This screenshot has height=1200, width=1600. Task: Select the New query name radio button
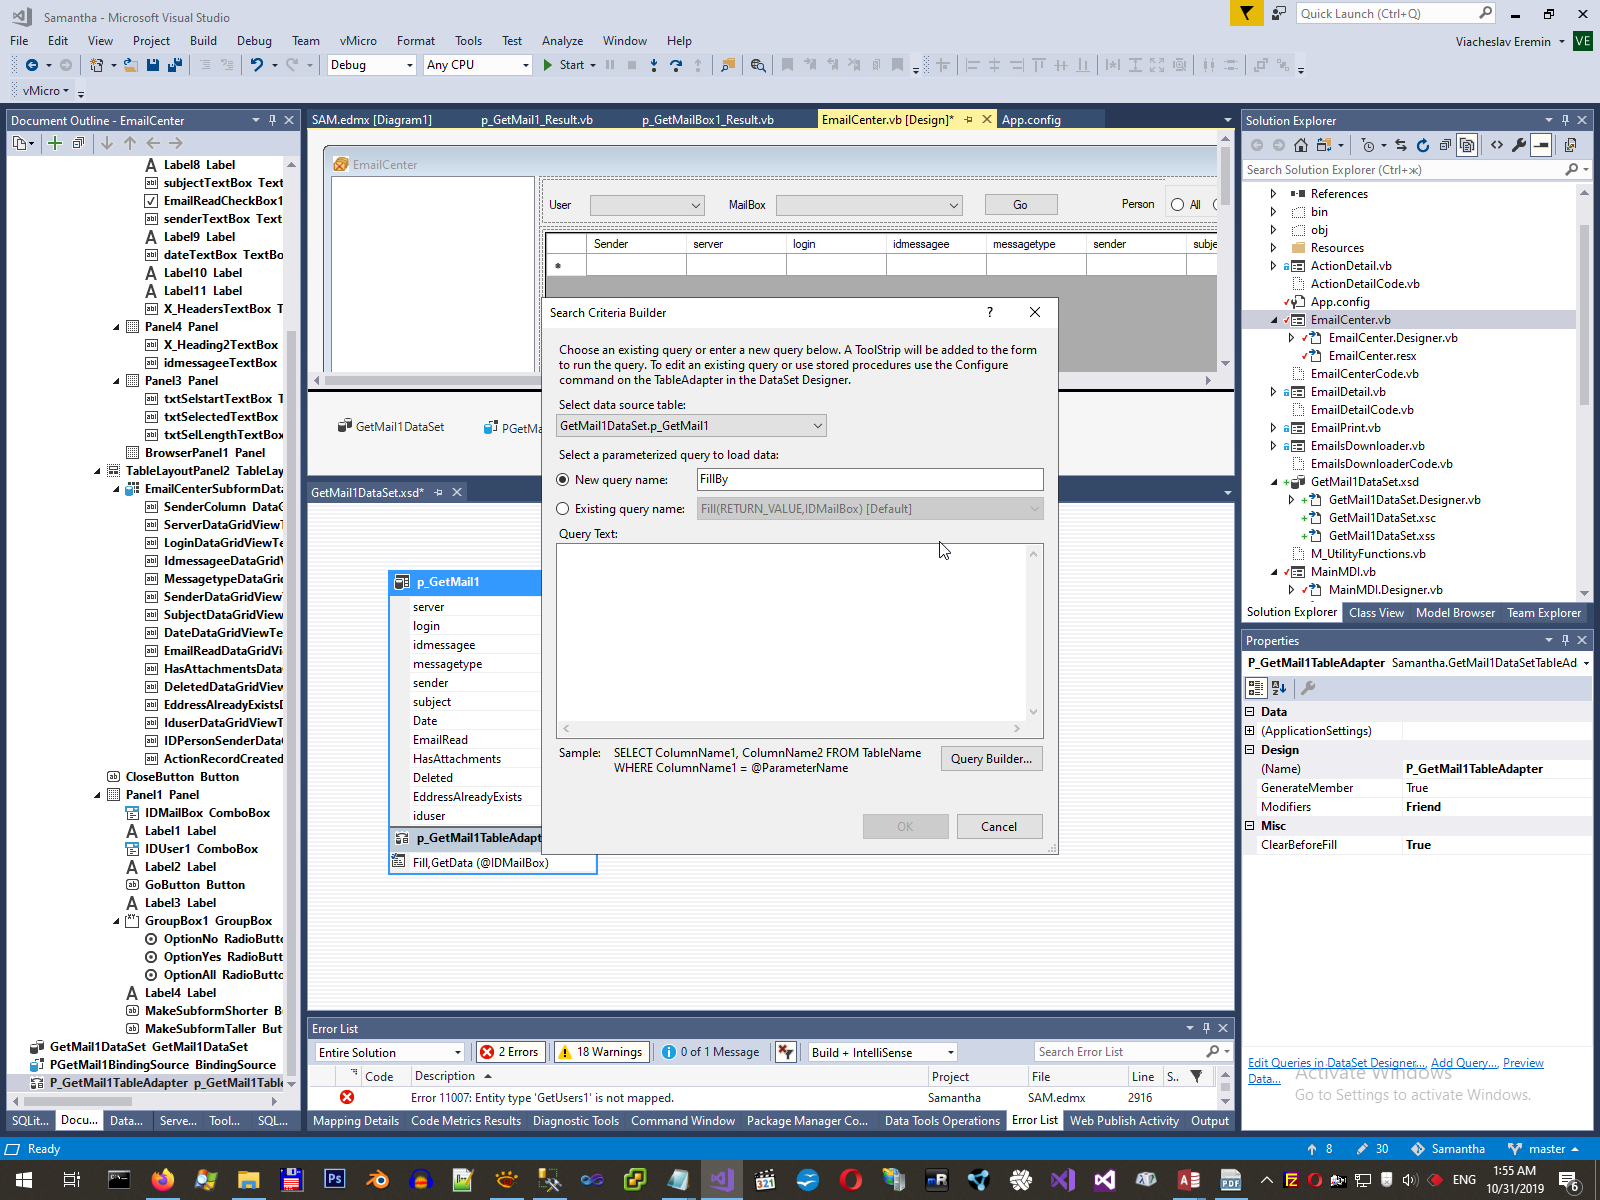pyautogui.click(x=563, y=480)
